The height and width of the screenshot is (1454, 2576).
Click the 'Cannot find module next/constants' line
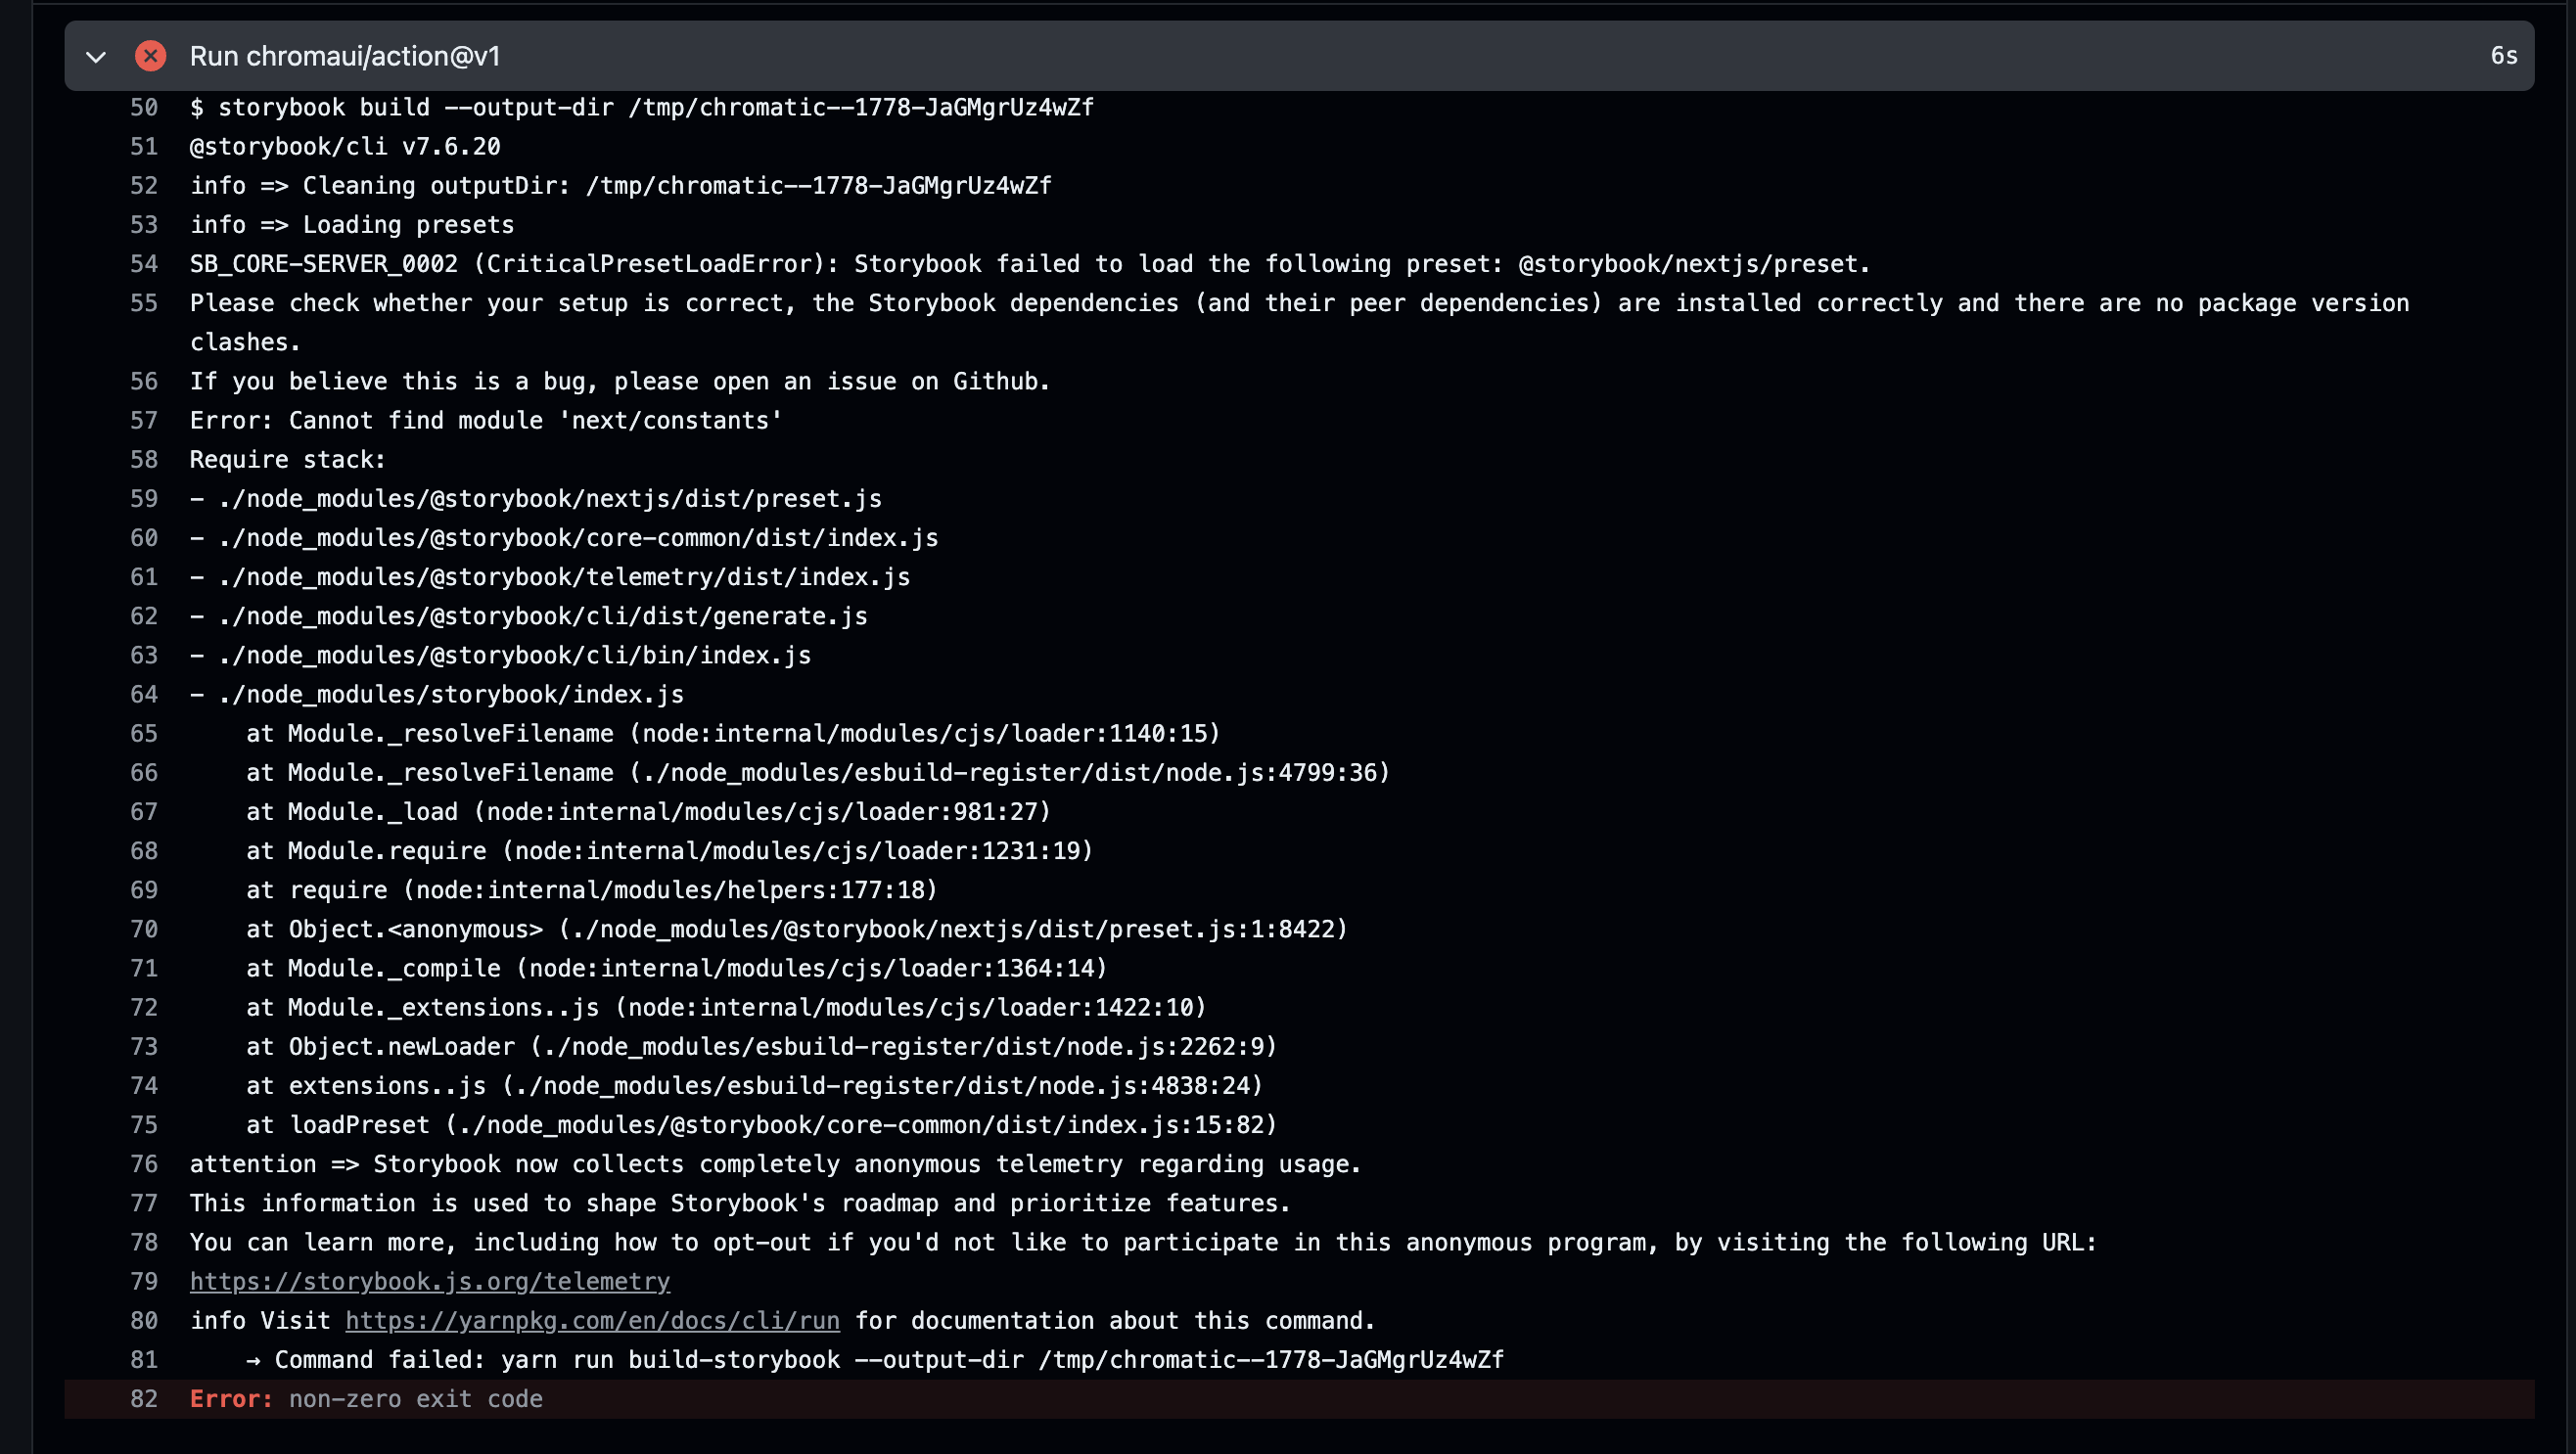click(486, 420)
